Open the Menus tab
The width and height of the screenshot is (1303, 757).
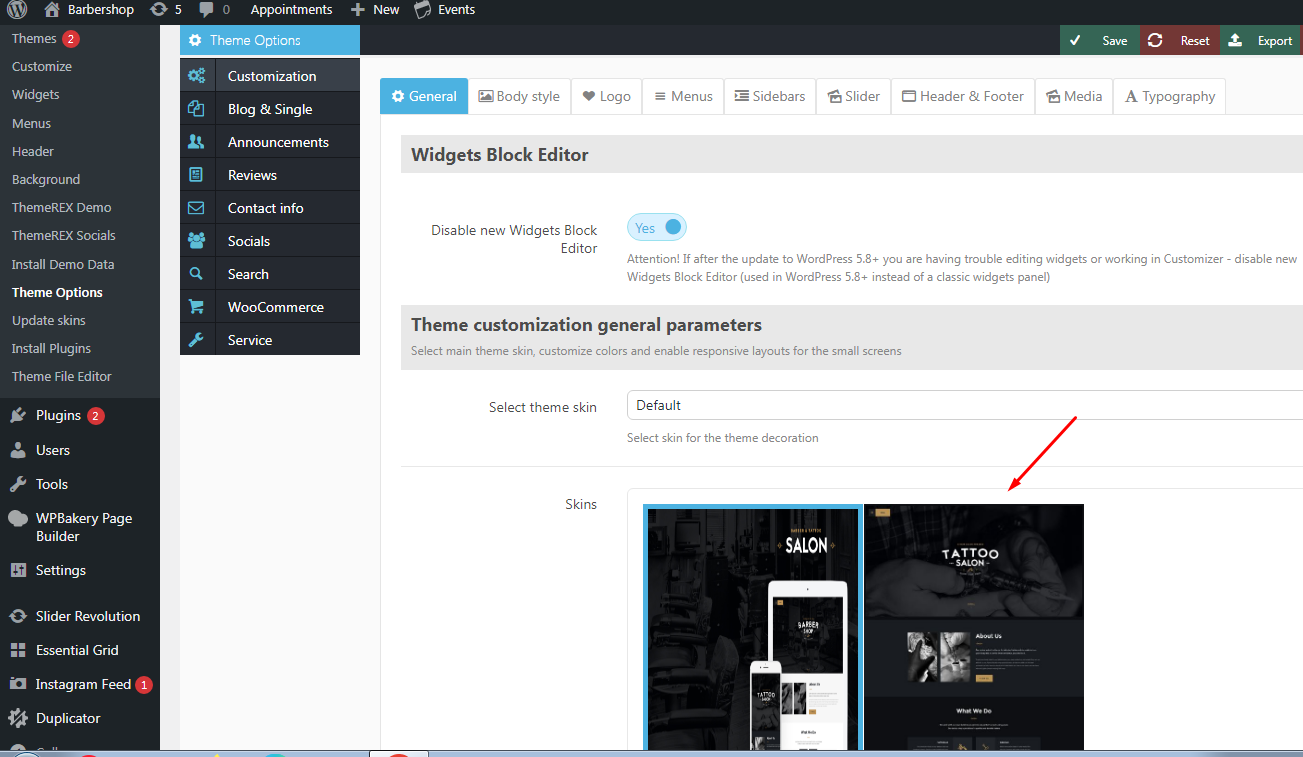683,96
